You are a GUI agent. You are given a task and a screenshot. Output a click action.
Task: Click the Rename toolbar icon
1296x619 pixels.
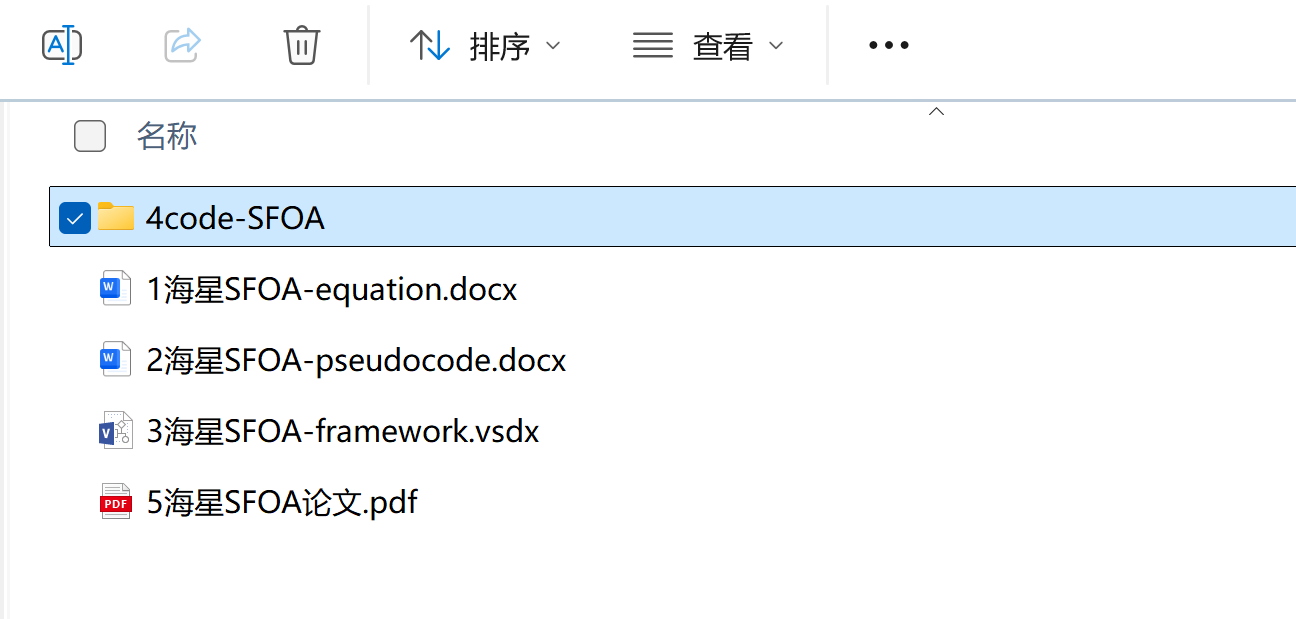click(62, 45)
